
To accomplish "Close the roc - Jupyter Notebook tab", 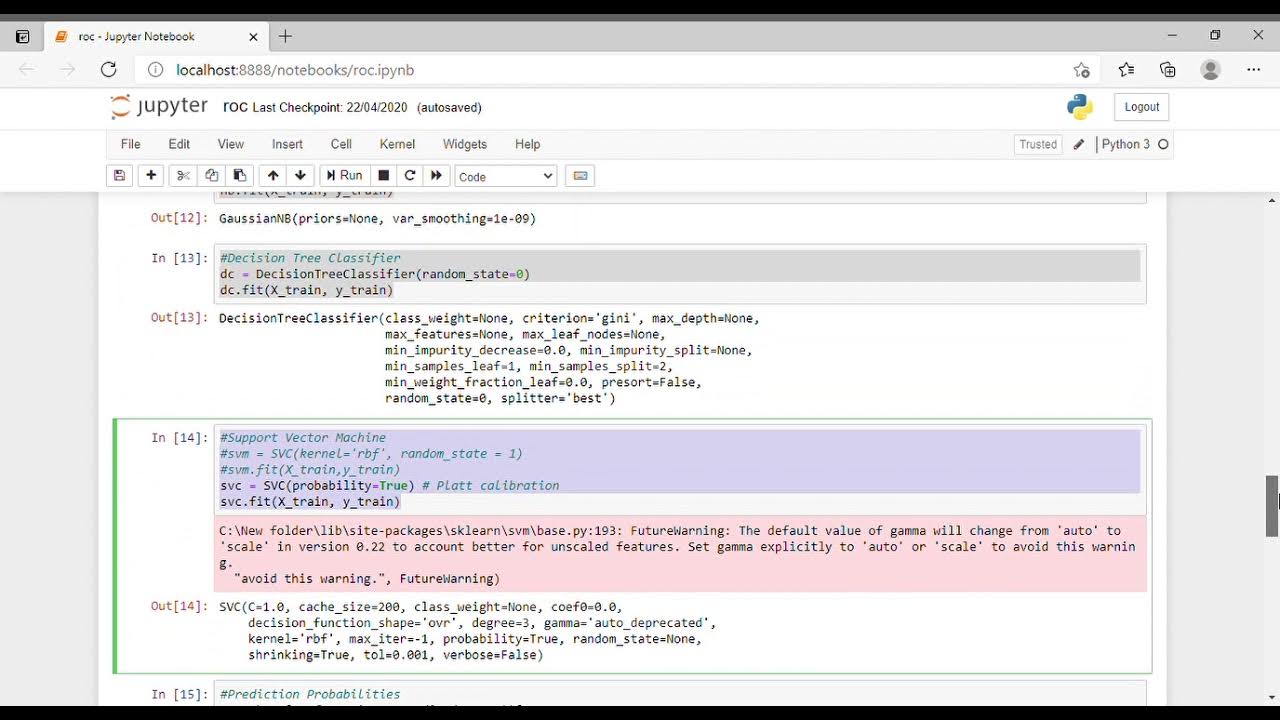I will [x=253, y=36].
